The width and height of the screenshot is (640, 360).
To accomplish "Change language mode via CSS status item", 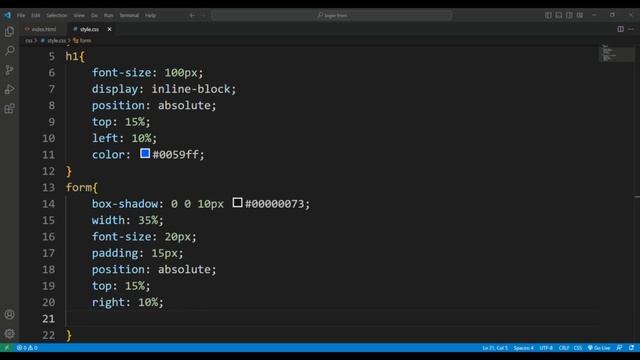I will pos(578,348).
